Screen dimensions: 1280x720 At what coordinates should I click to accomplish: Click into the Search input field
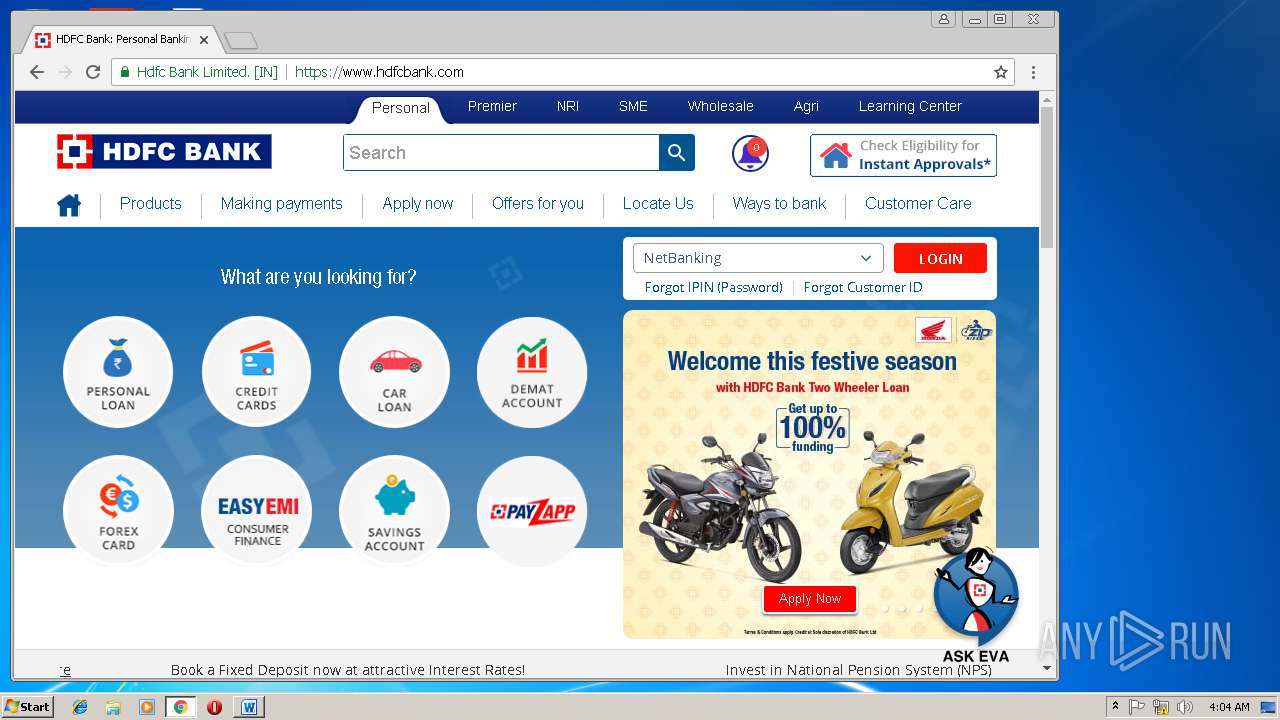click(501, 153)
